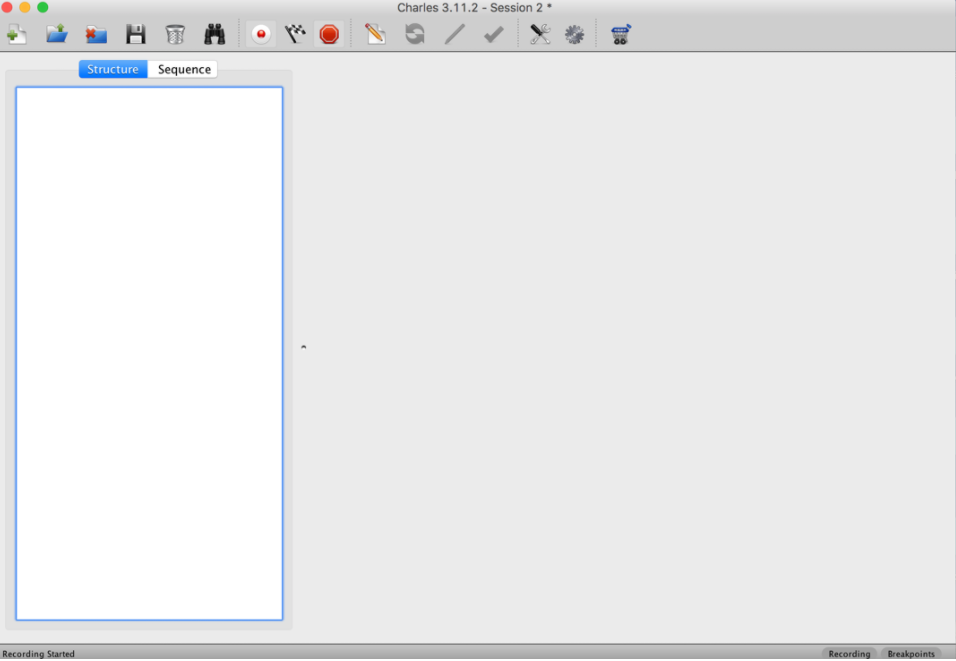
Task: Click the split pane divider handle
Action: [303, 347]
